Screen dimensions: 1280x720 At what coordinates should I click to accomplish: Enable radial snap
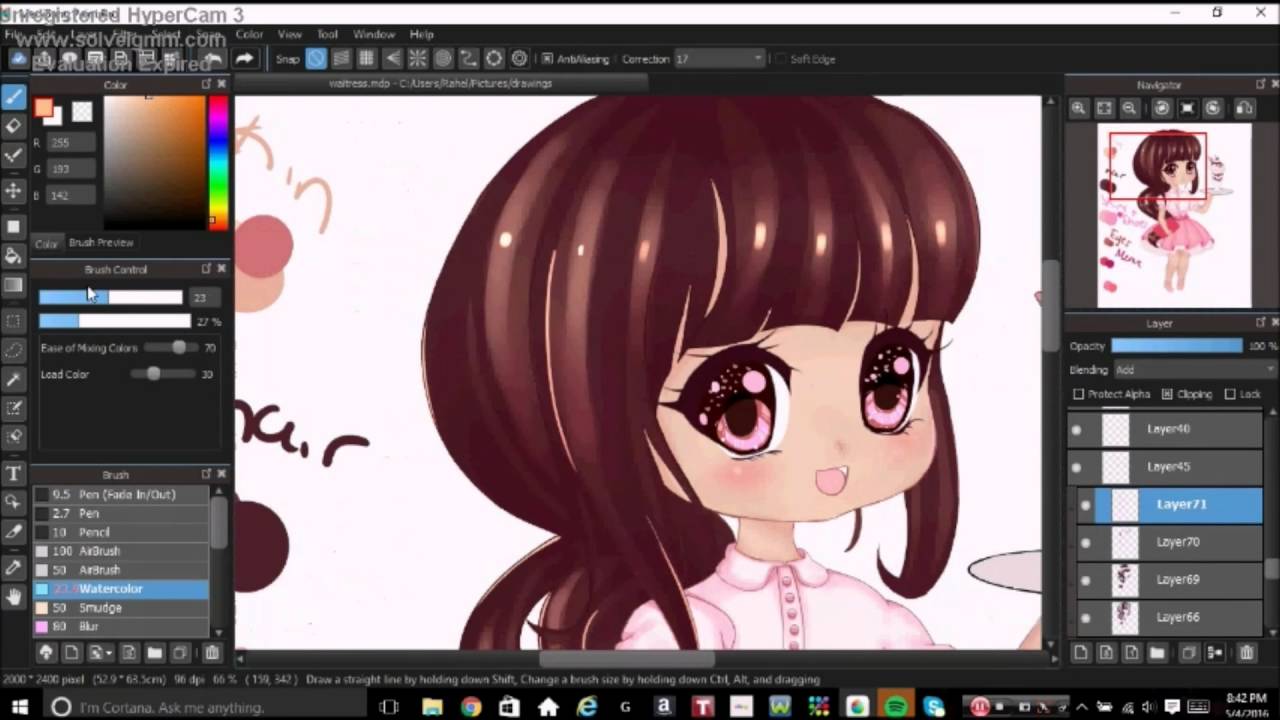pos(418,59)
